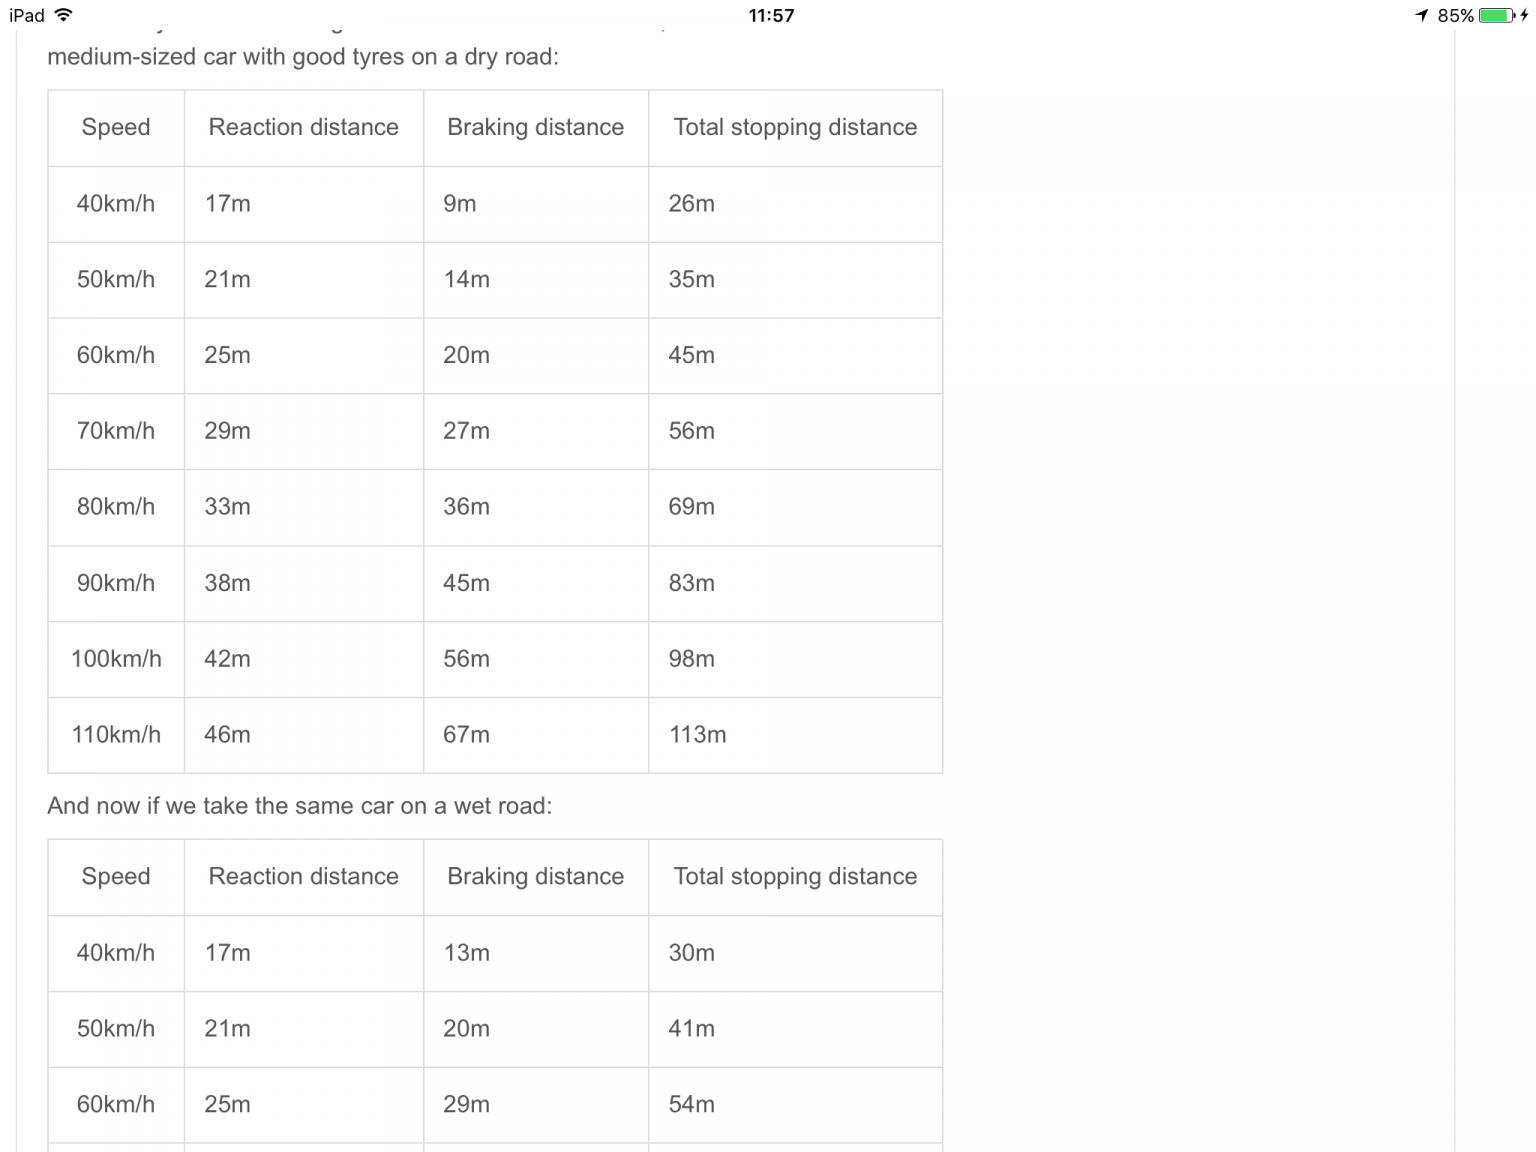Click the "same car on a wet road" sentence
The image size is (1536, 1152).
pyautogui.click(x=299, y=806)
